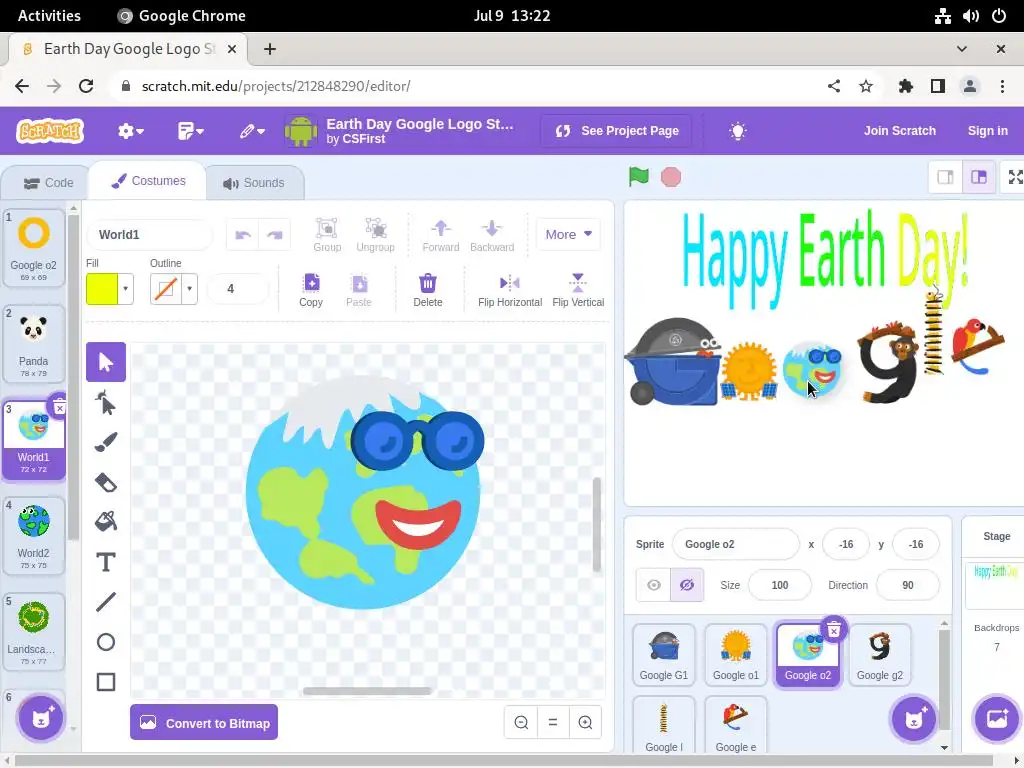Open the clock and calendar menu

pyautogui.click(x=512, y=16)
